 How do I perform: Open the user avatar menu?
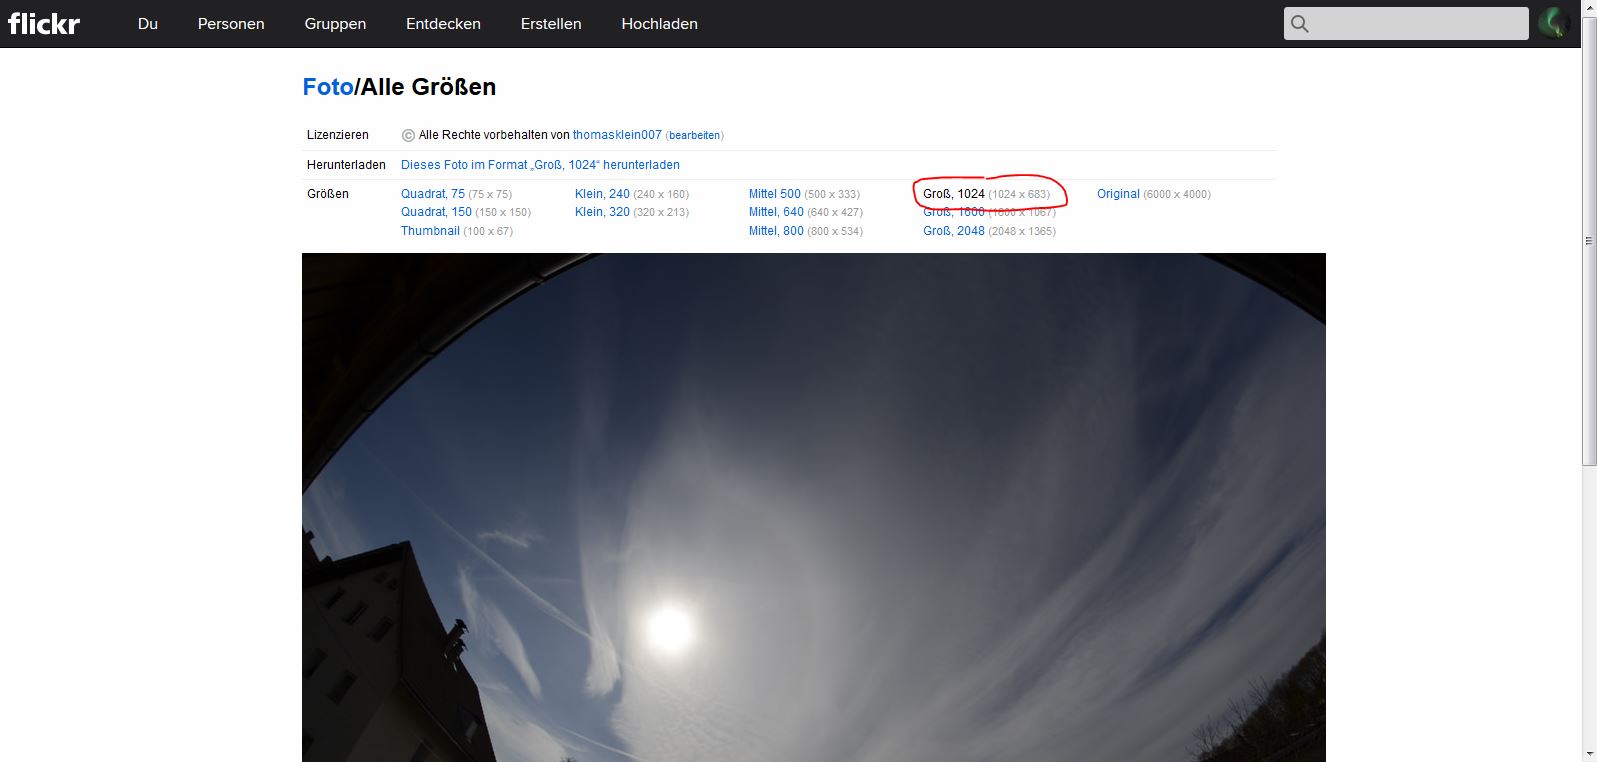coord(1553,23)
